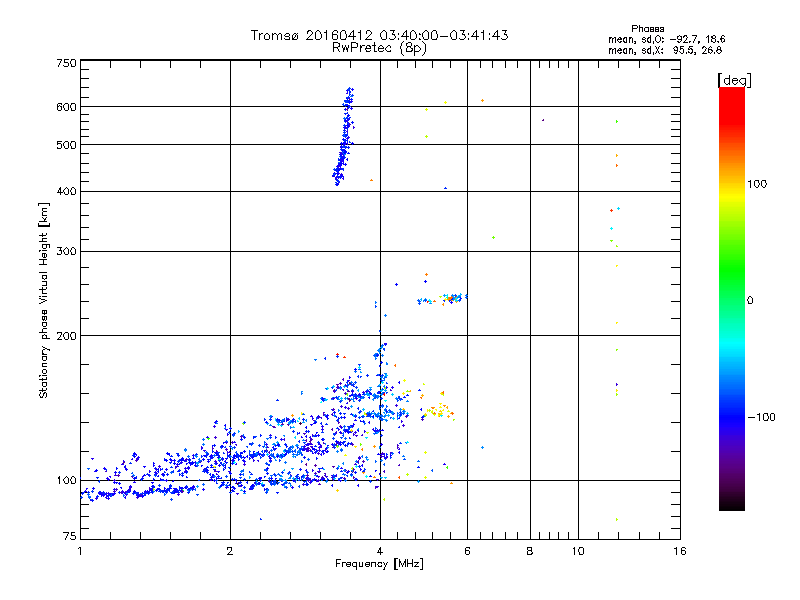800x600 pixels.
Task: Click the black bottom of the colorbar
Action: click(x=732, y=503)
